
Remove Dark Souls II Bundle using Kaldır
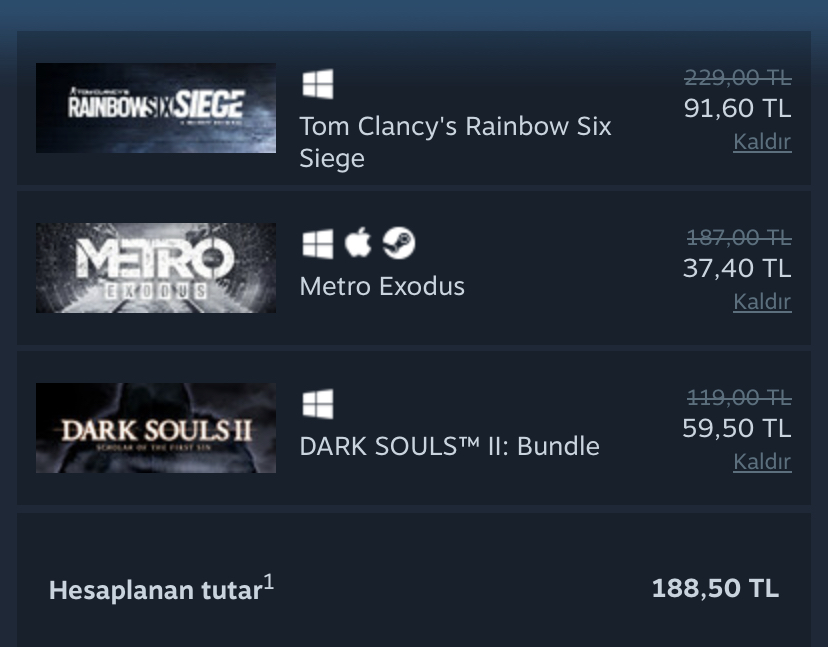point(762,462)
